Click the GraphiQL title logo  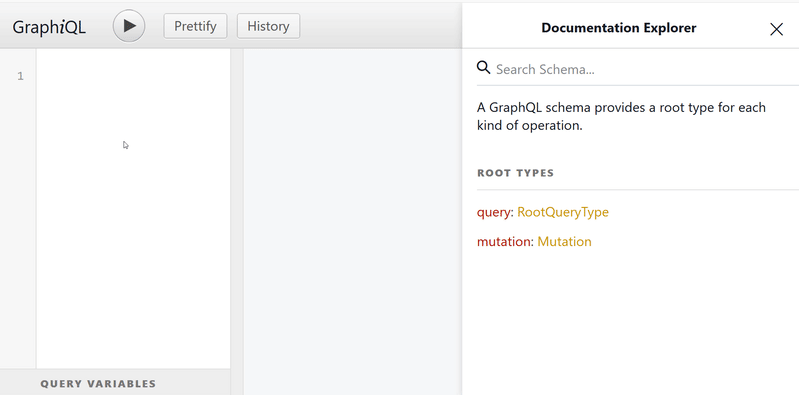(49, 27)
